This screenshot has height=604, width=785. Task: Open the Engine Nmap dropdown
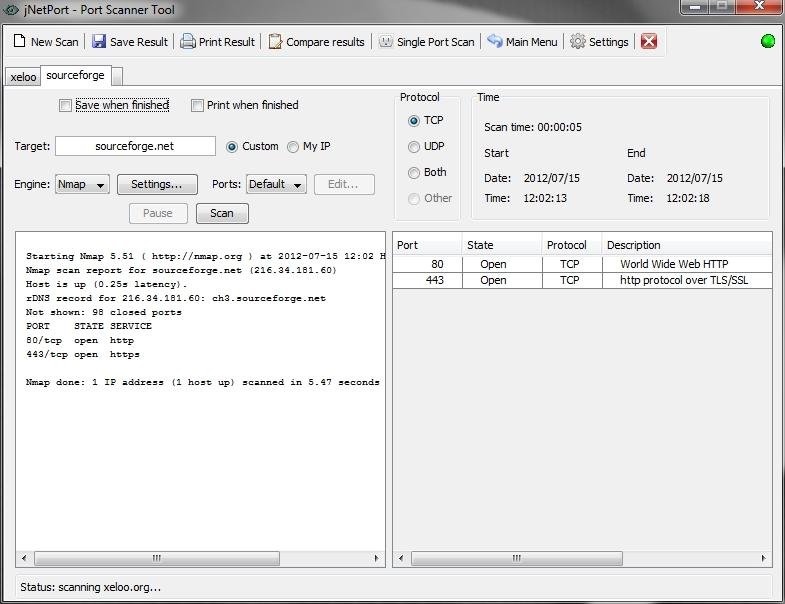point(82,184)
